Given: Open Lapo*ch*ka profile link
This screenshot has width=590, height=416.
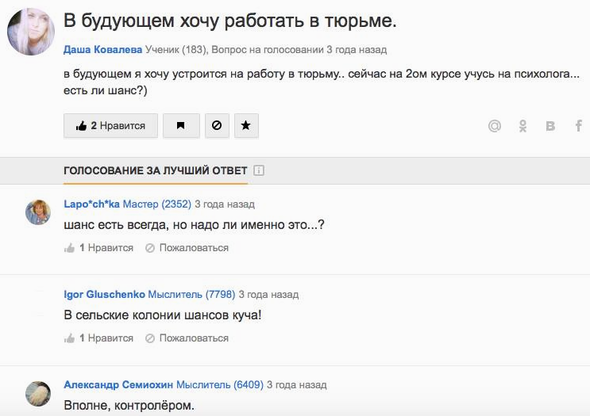Looking at the screenshot, I should click(91, 204).
